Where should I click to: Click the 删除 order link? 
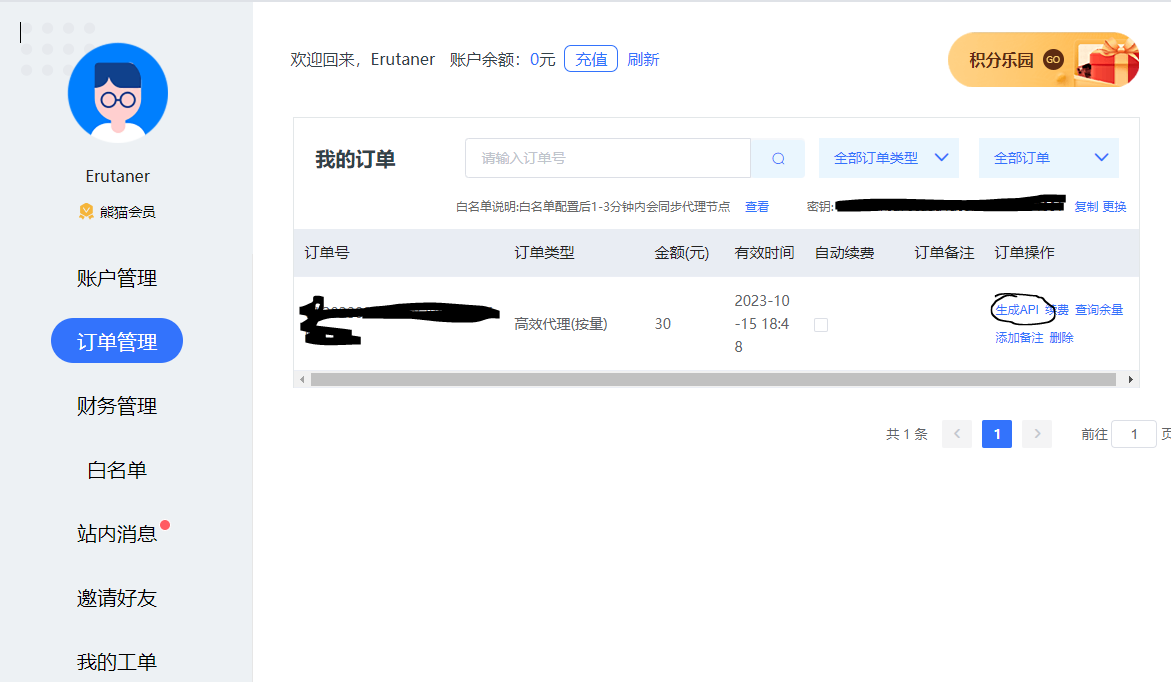pos(1061,338)
